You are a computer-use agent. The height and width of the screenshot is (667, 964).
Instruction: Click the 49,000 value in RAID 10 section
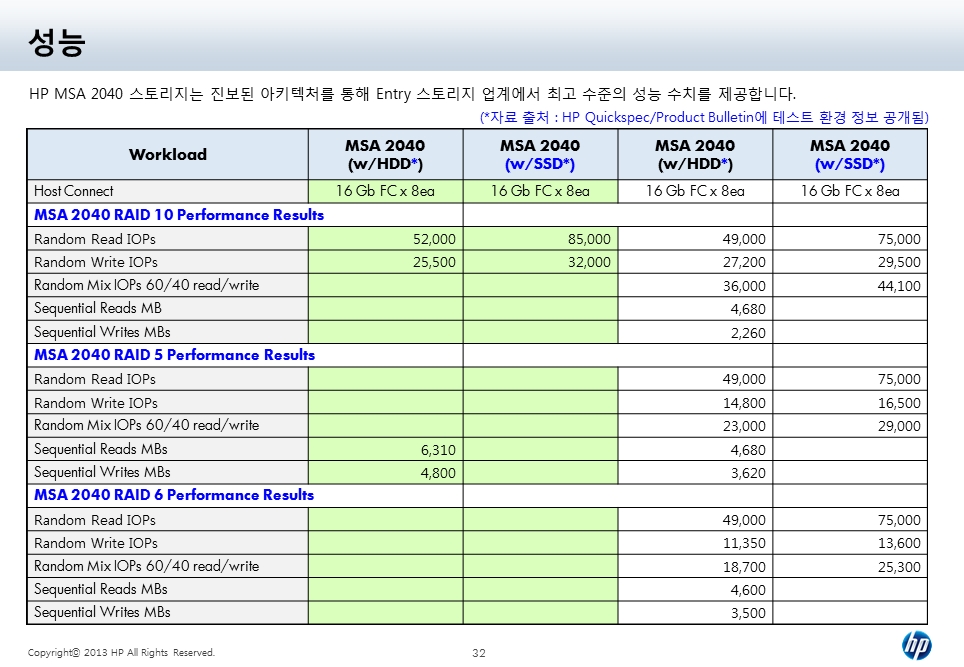[695, 239]
